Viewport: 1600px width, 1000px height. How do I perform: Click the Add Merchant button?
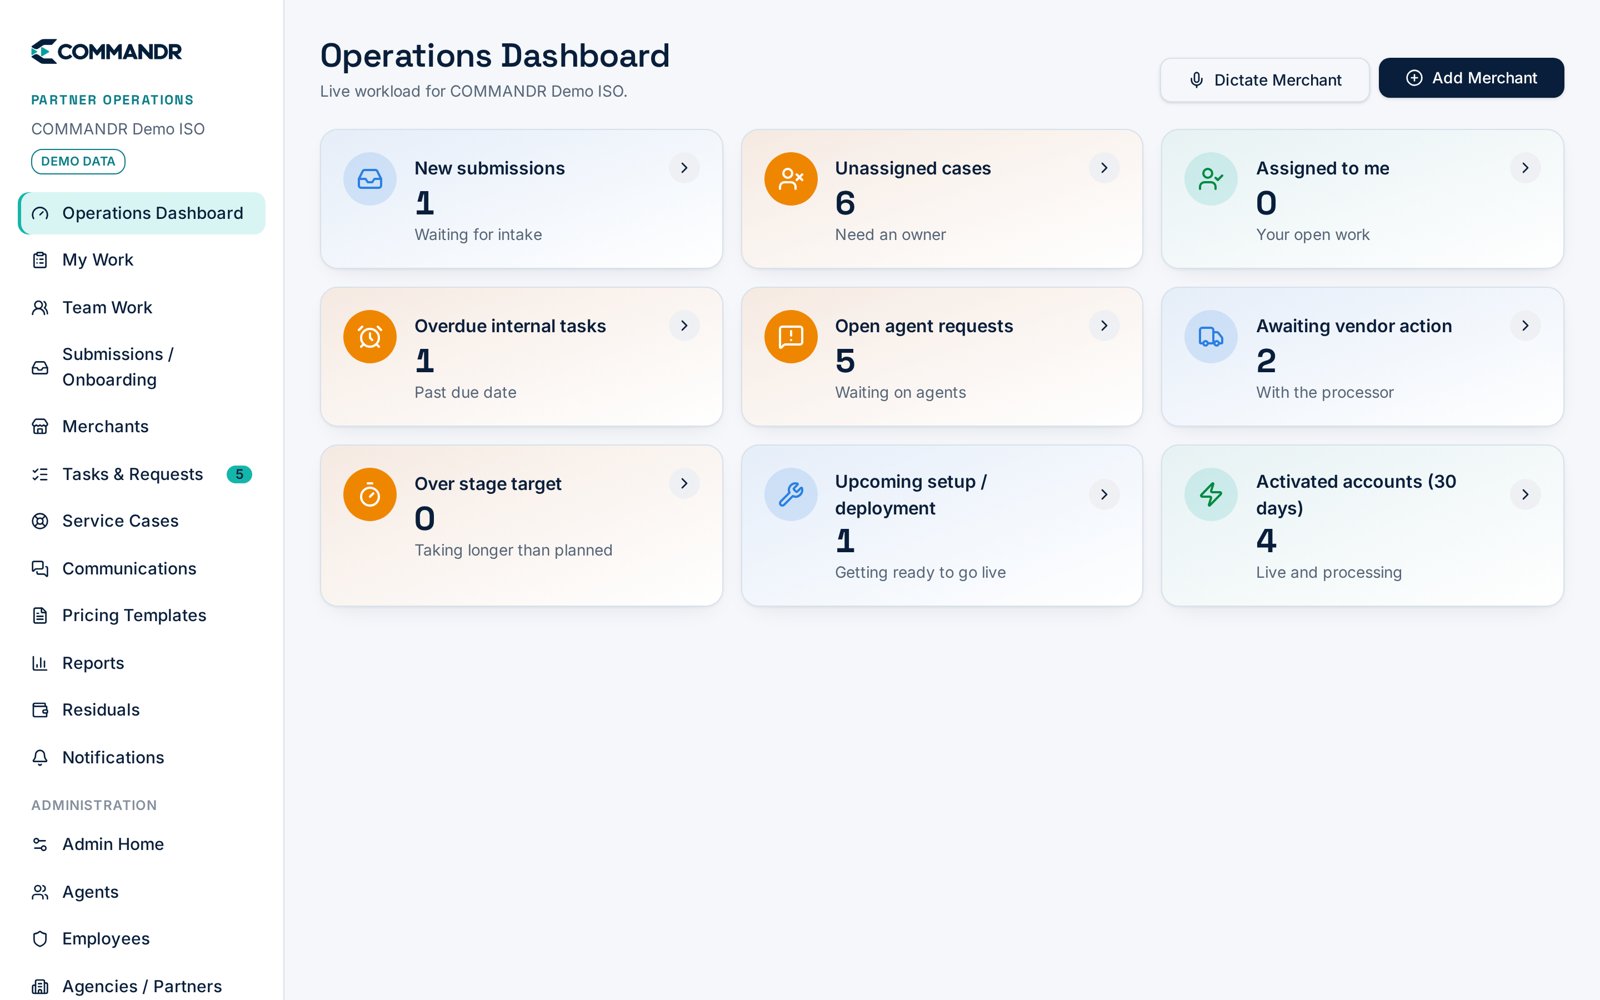[1471, 78]
